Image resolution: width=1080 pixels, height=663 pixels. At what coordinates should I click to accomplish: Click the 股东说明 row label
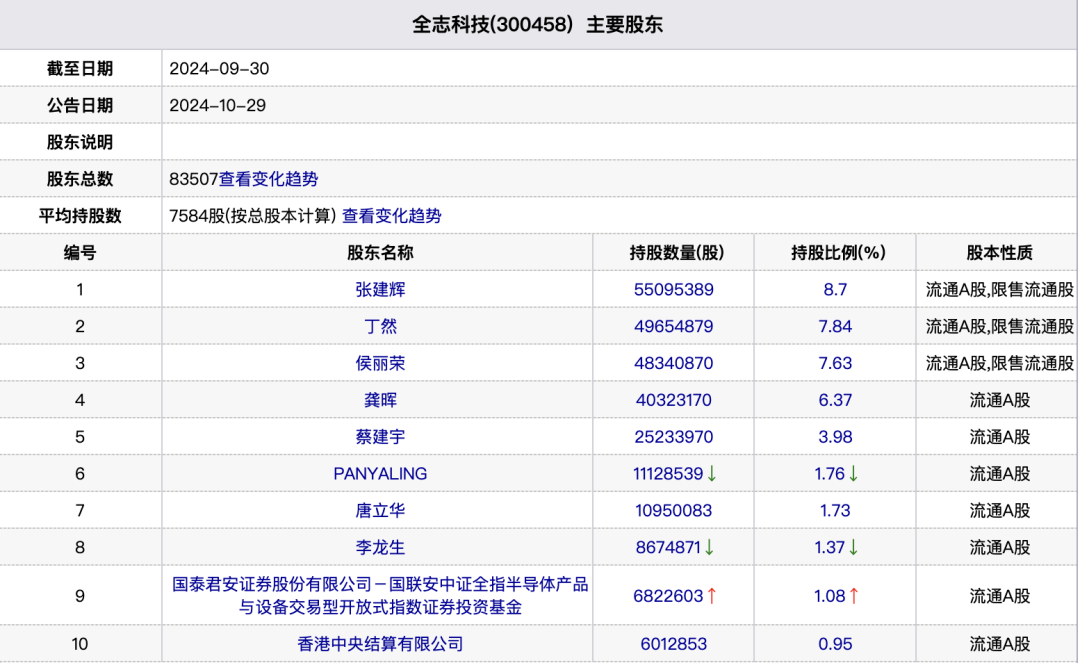pyautogui.click(x=80, y=143)
